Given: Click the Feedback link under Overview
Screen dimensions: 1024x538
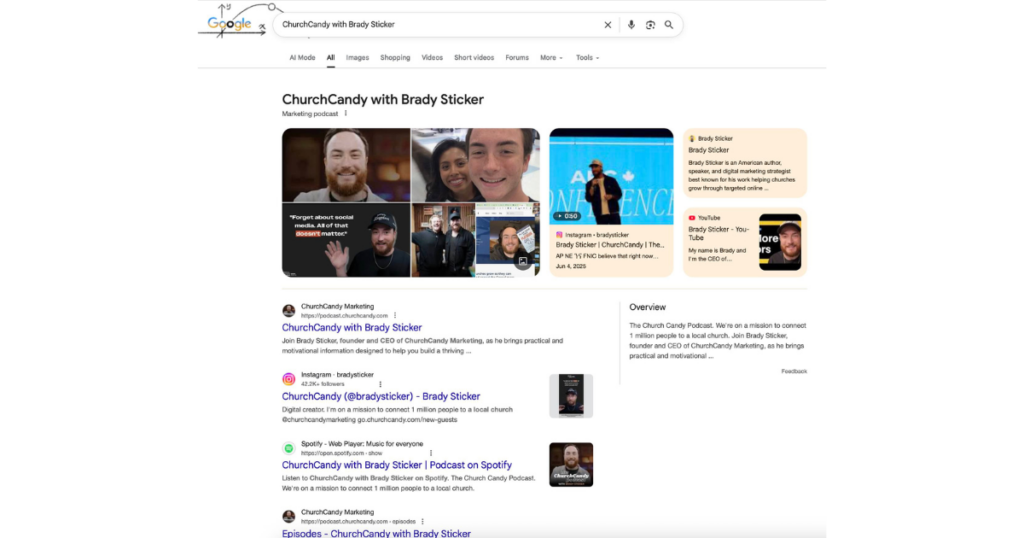Looking at the screenshot, I should (793, 371).
